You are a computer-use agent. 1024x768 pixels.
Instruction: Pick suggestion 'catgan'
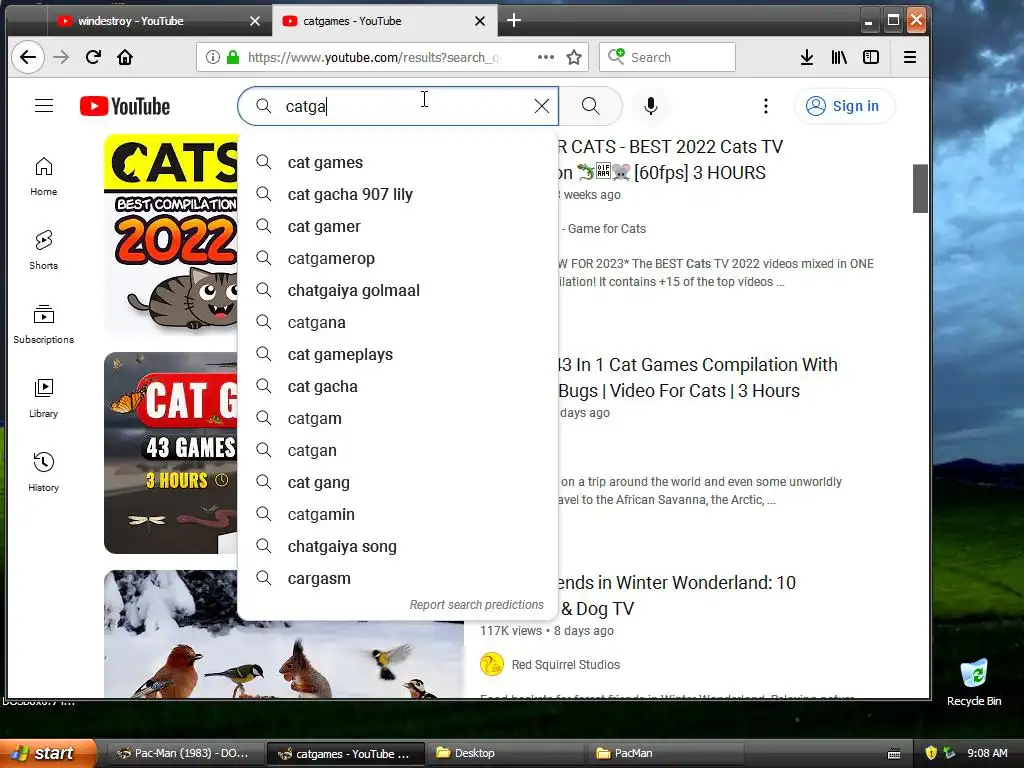(x=398, y=451)
